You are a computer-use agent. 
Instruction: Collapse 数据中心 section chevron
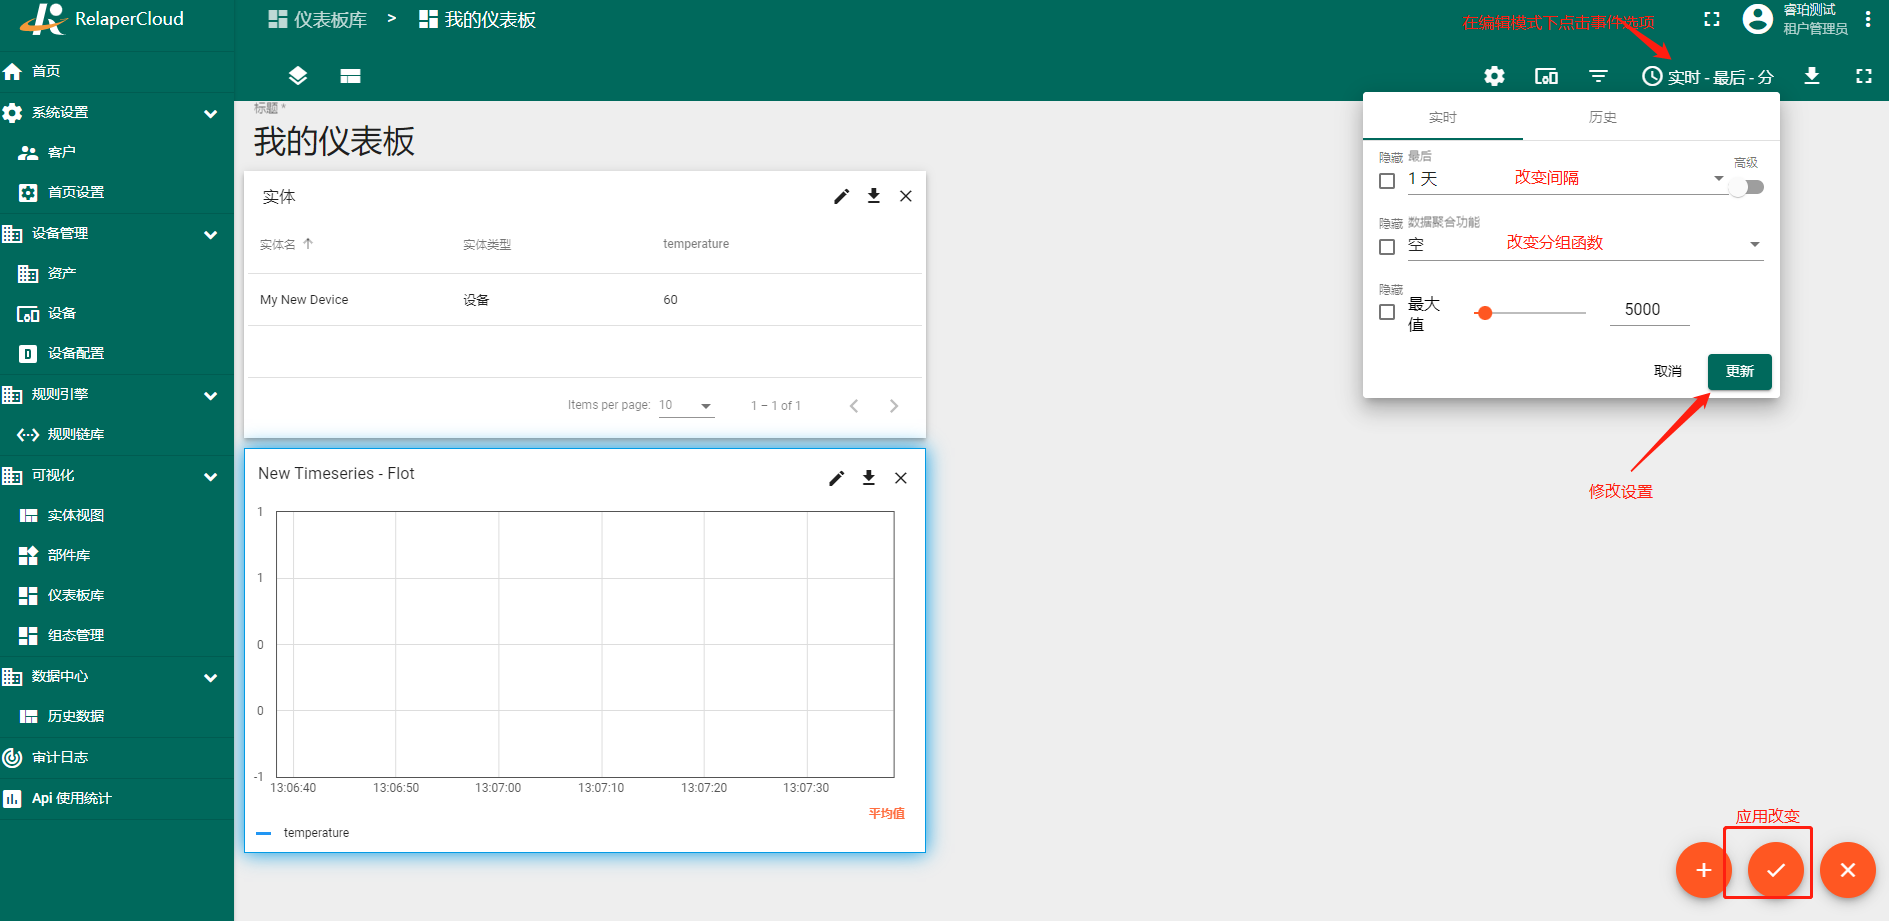[211, 677]
